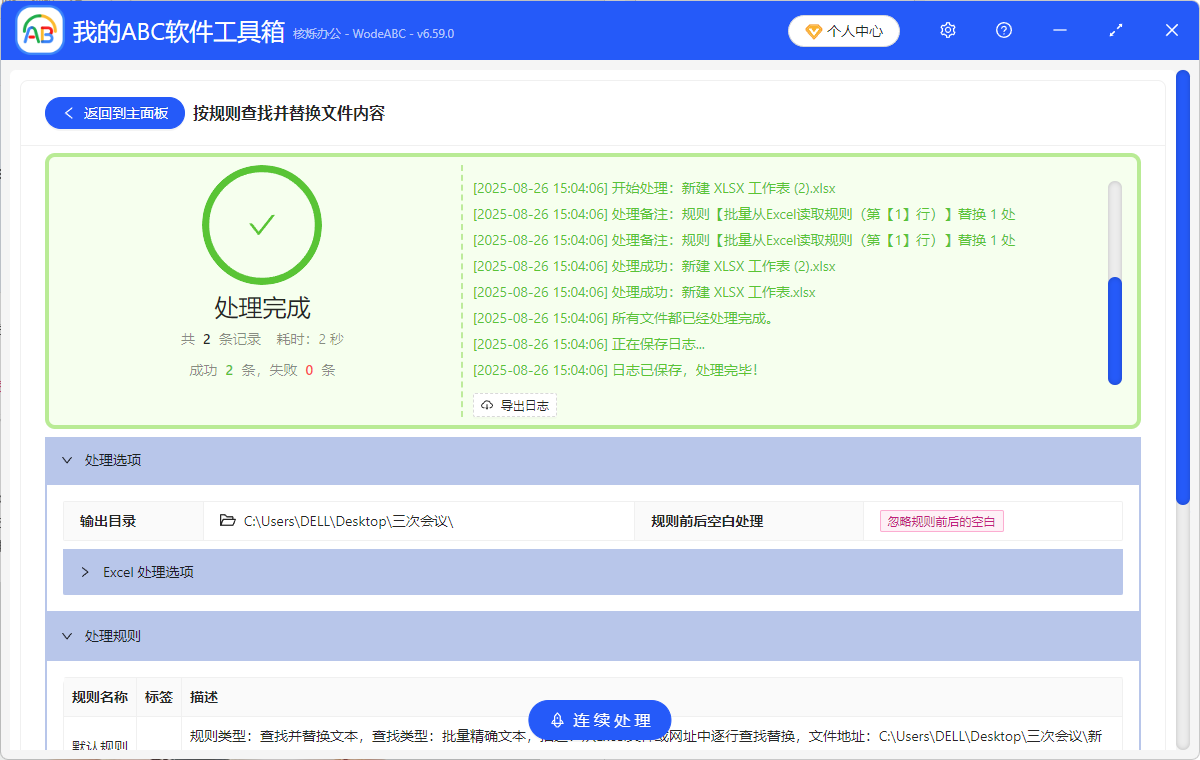Click the help question-mark icon
The width and height of the screenshot is (1200, 760).
click(x=1003, y=30)
